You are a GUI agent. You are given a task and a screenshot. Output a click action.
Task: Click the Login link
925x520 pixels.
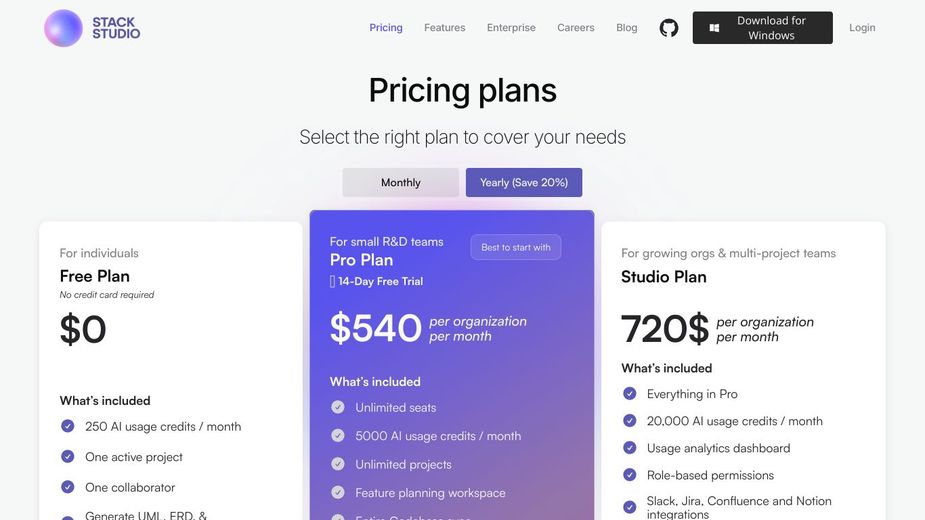[862, 28]
